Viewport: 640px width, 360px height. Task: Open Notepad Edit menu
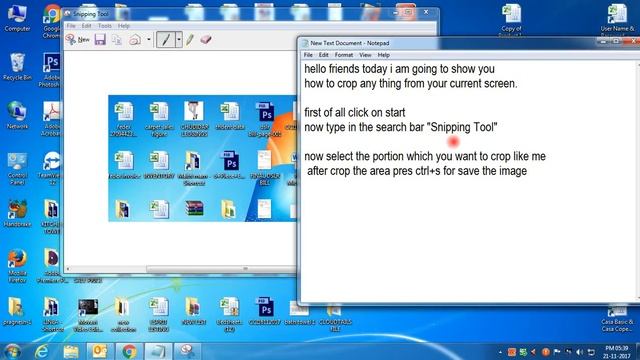click(324, 55)
